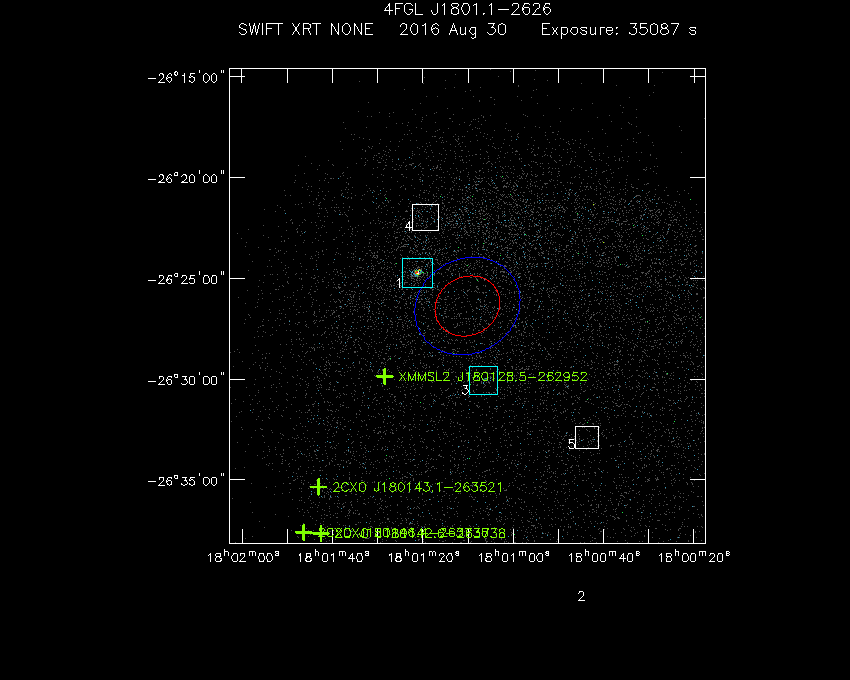Viewport: 850px width, 680px height.
Task: Select white source box number 5
Action: 587,438
